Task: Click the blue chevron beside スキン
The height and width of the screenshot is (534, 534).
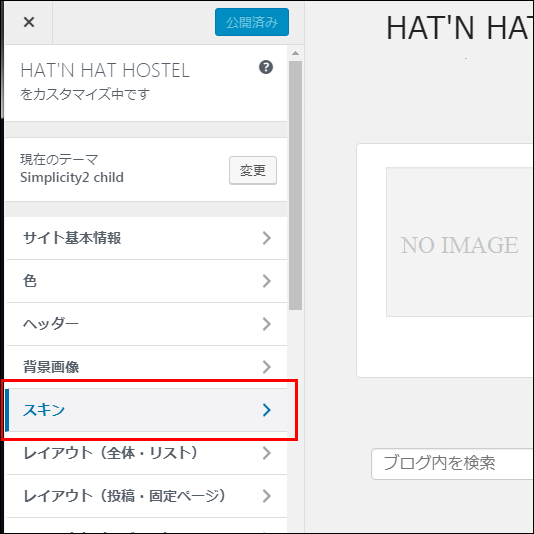Action: pos(267,410)
